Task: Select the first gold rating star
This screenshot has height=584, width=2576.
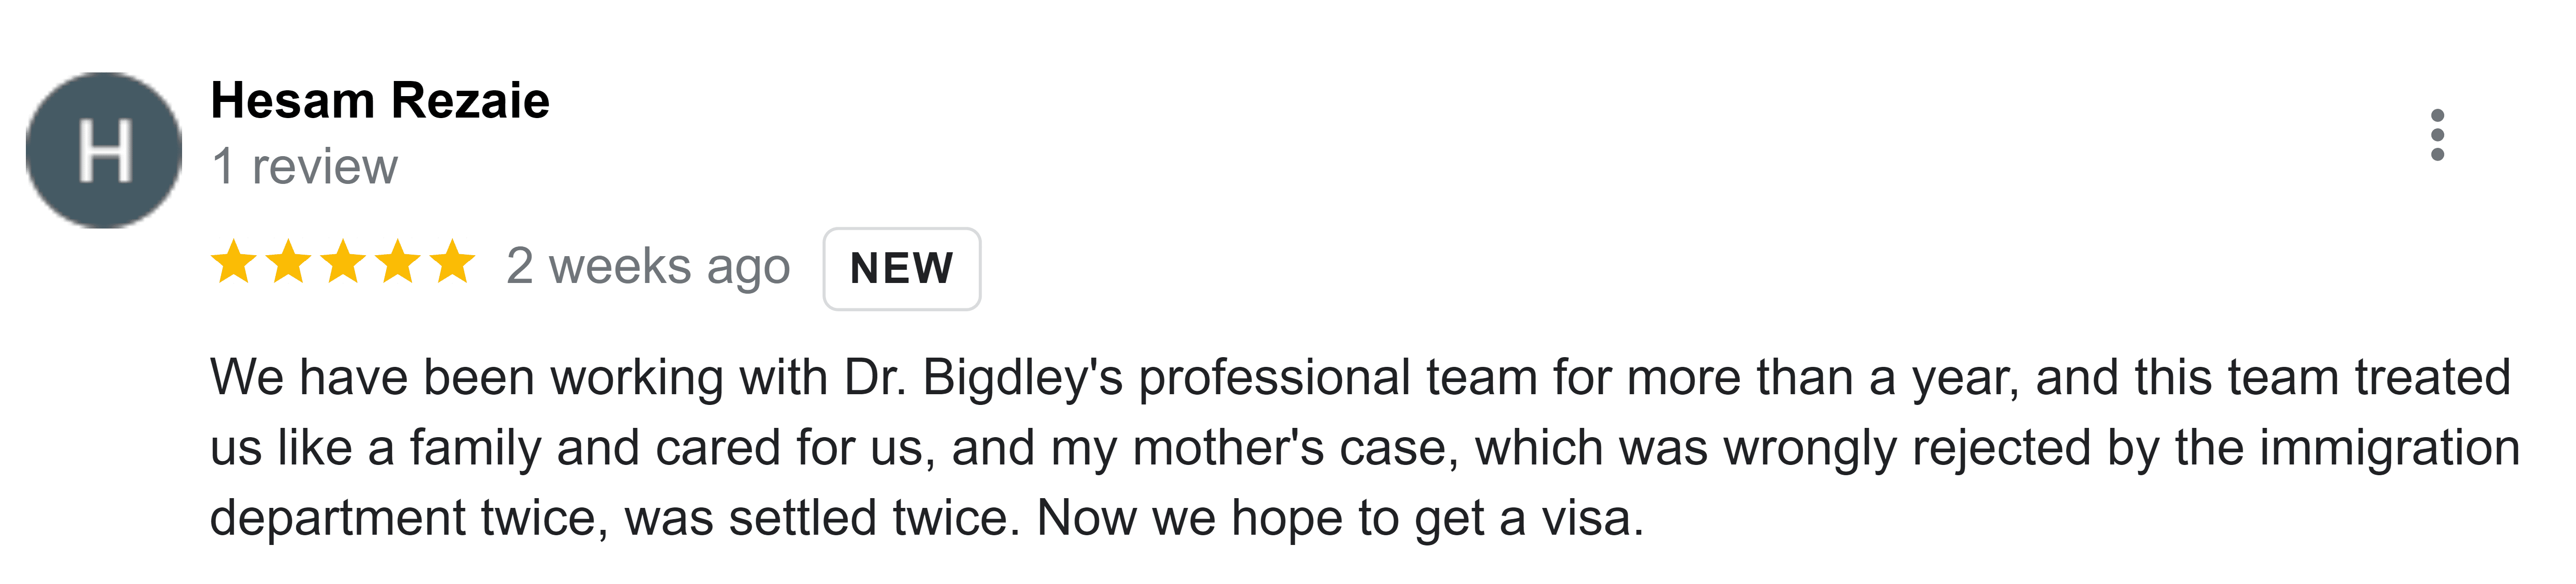Action: coord(234,262)
